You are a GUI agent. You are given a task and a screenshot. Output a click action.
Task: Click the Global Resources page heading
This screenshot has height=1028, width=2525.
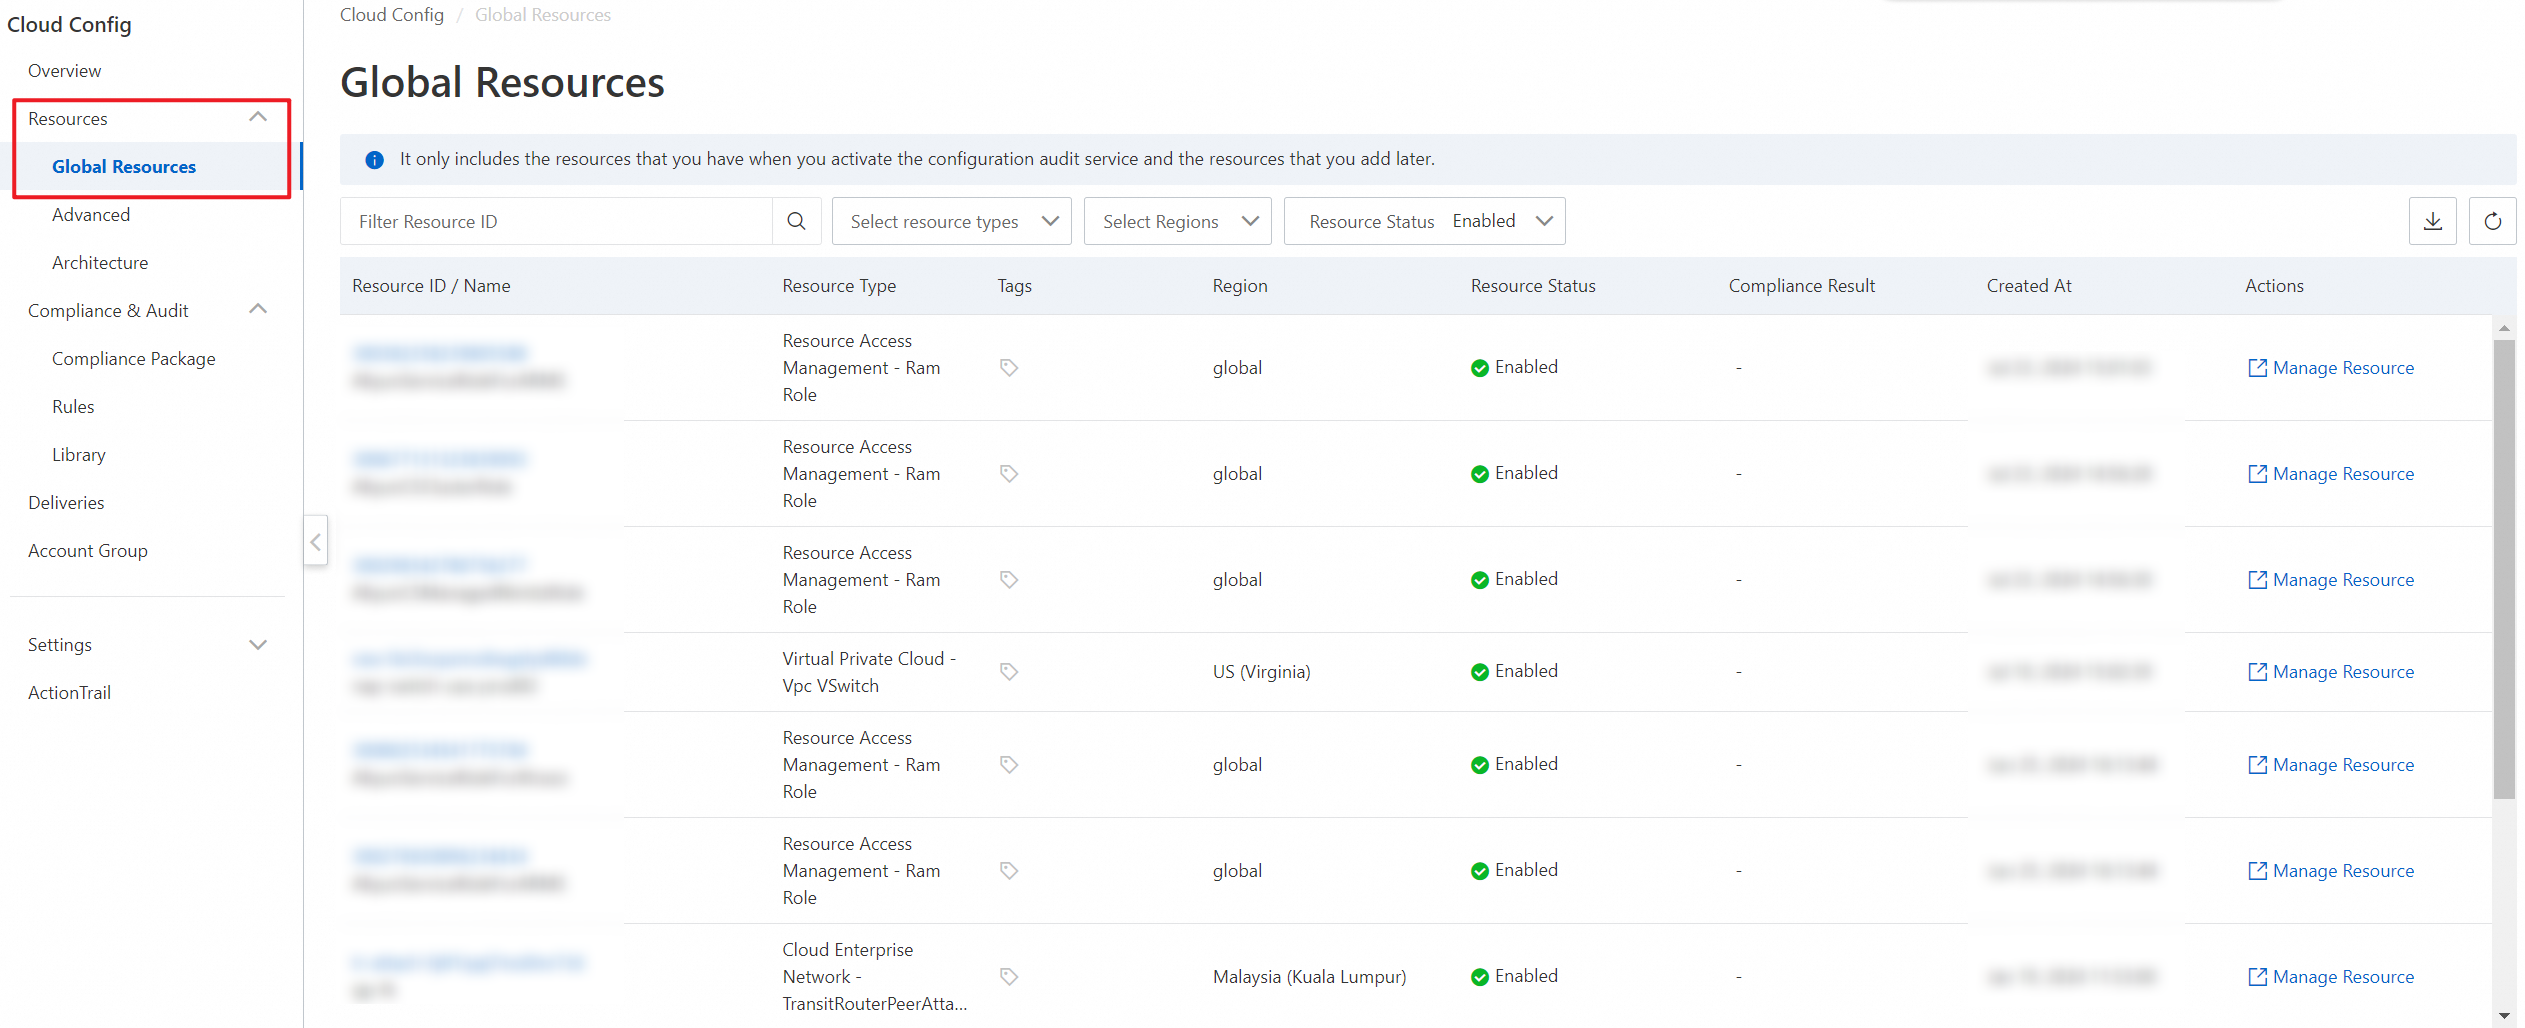click(502, 82)
